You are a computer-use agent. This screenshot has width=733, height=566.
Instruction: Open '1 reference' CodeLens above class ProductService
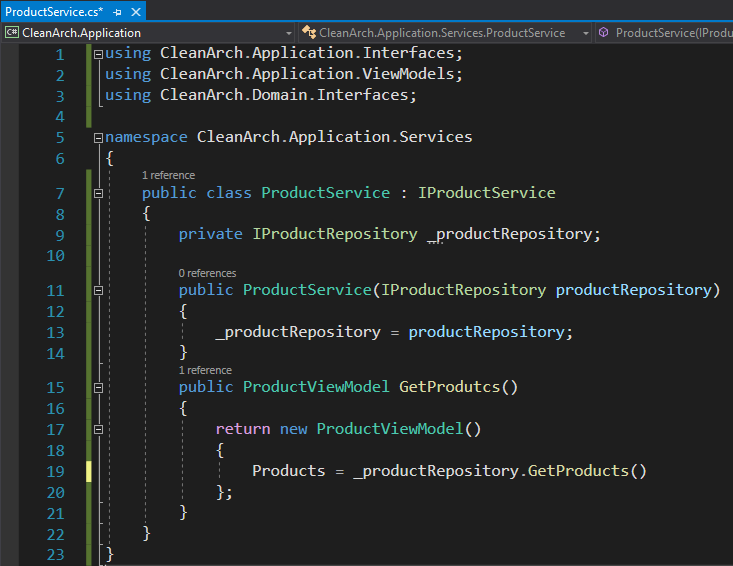pos(168,175)
